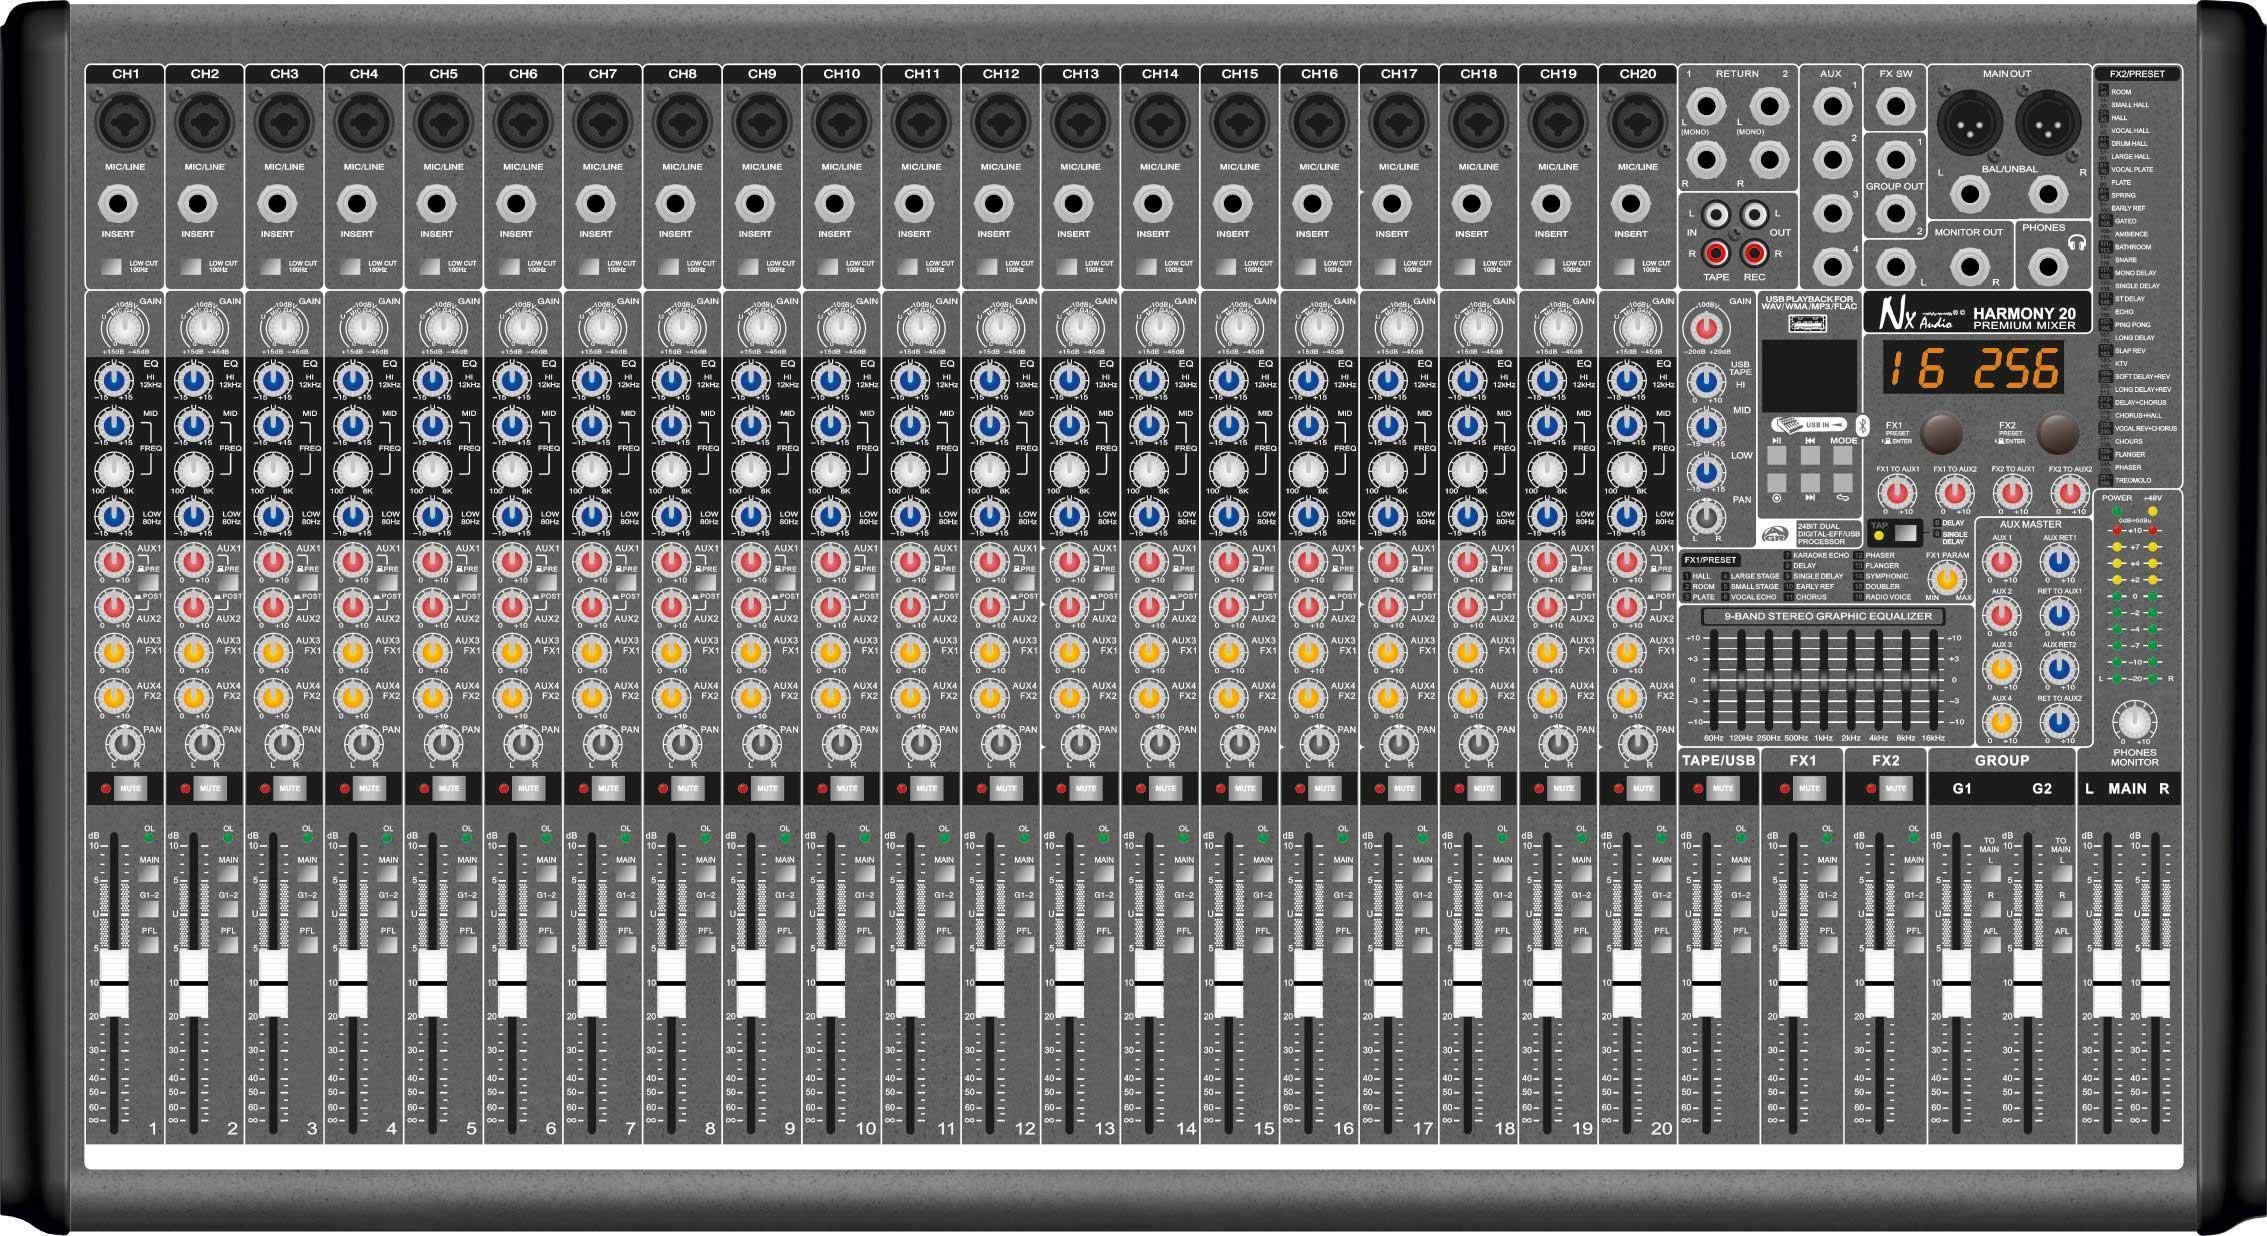Toggle the AUX1 PRE switch on channel 5
The image size is (2267, 1236).
[466, 584]
